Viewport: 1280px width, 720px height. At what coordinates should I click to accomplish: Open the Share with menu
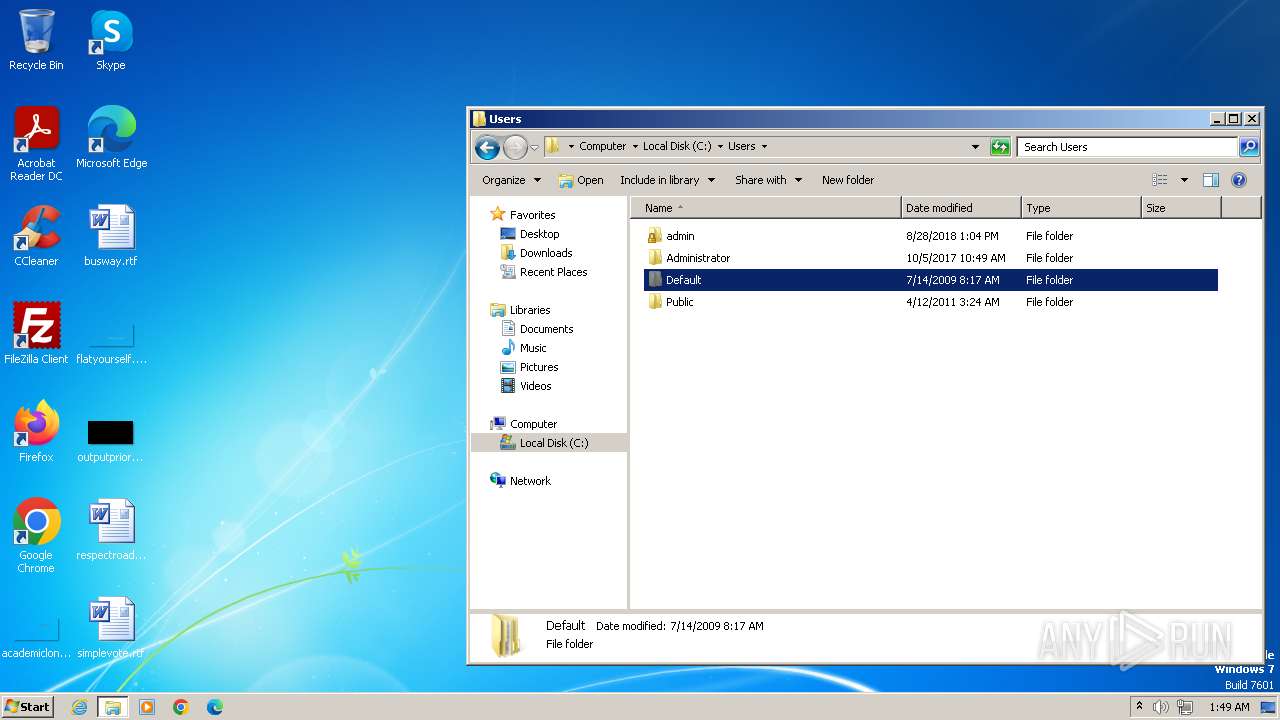(x=768, y=180)
